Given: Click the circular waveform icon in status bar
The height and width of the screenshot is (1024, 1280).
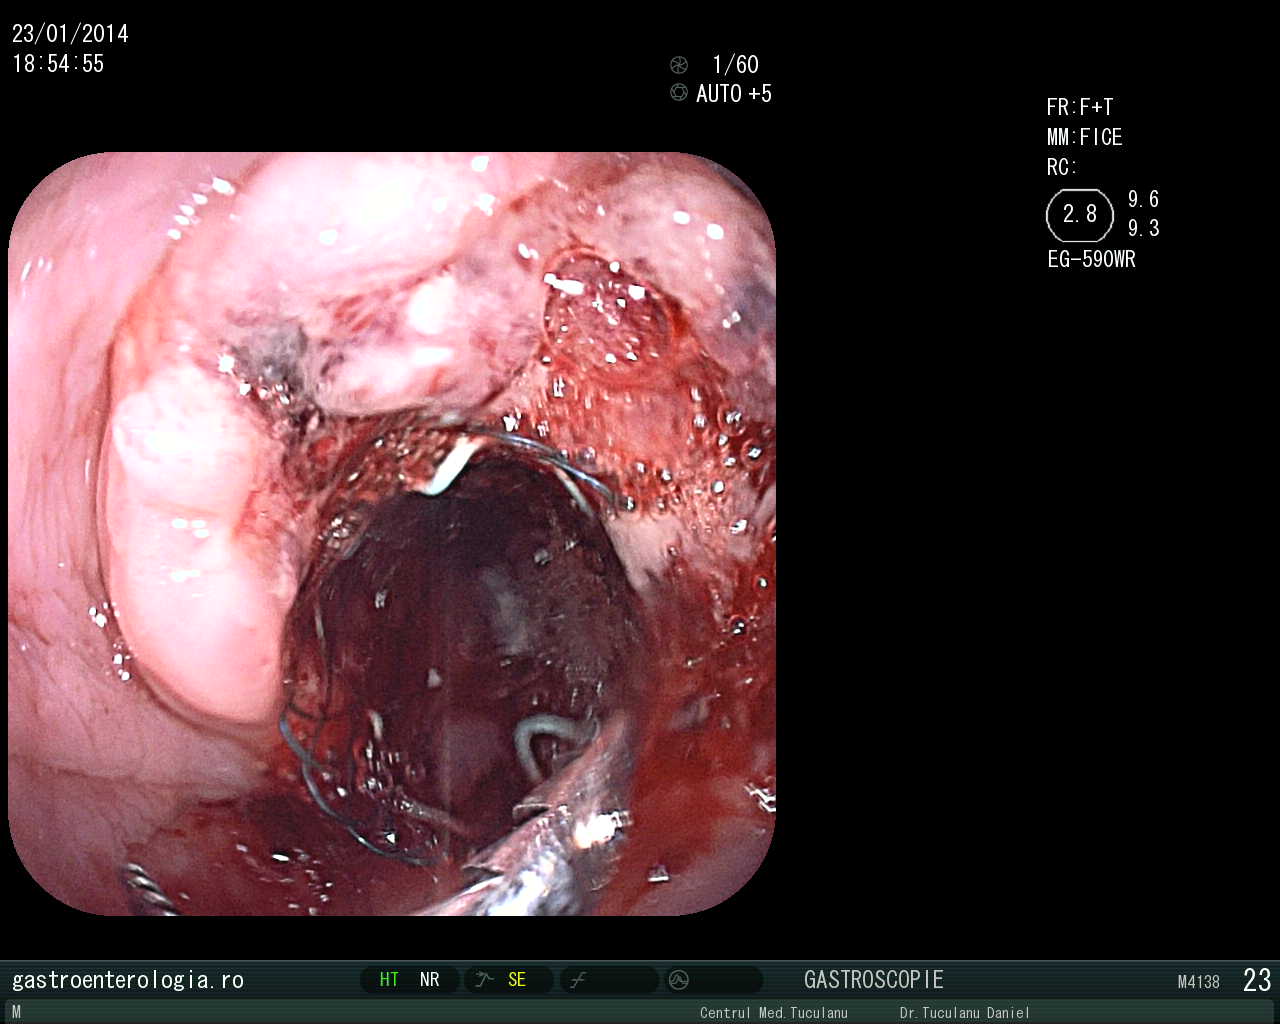Looking at the screenshot, I should (679, 980).
